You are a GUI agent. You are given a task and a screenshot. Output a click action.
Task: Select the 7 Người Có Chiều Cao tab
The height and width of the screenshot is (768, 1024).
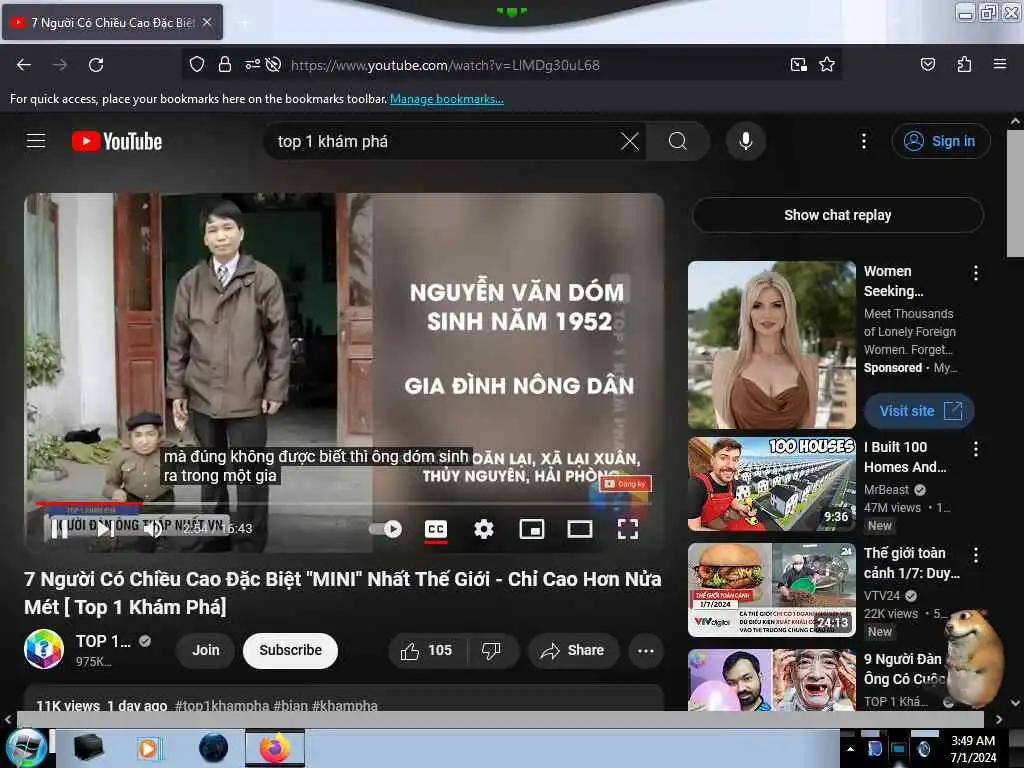[113, 22]
